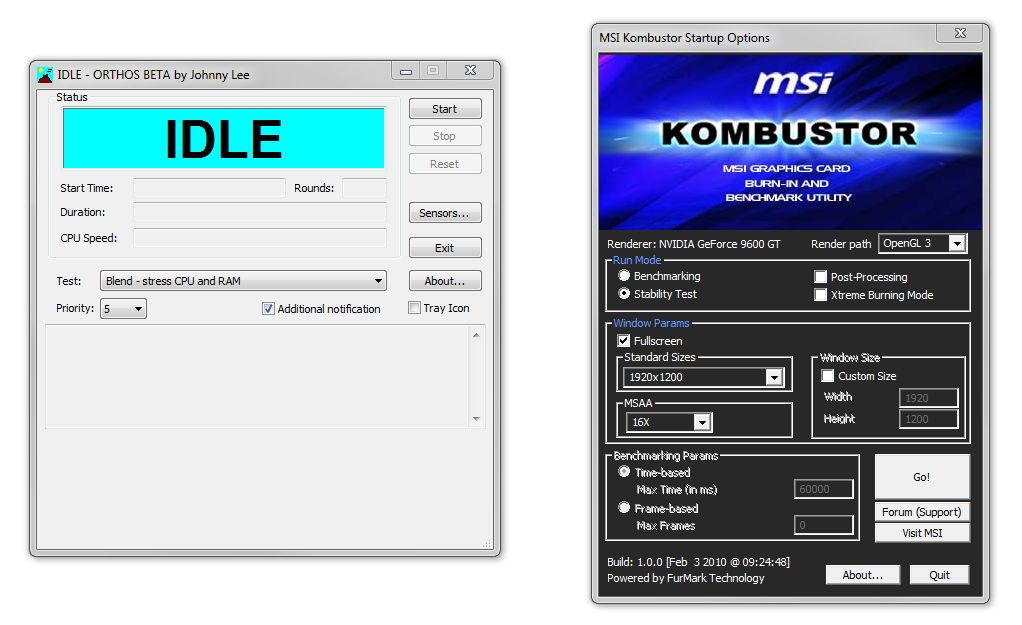
Task: Click the IDLE status display
Action: [224, 138]
